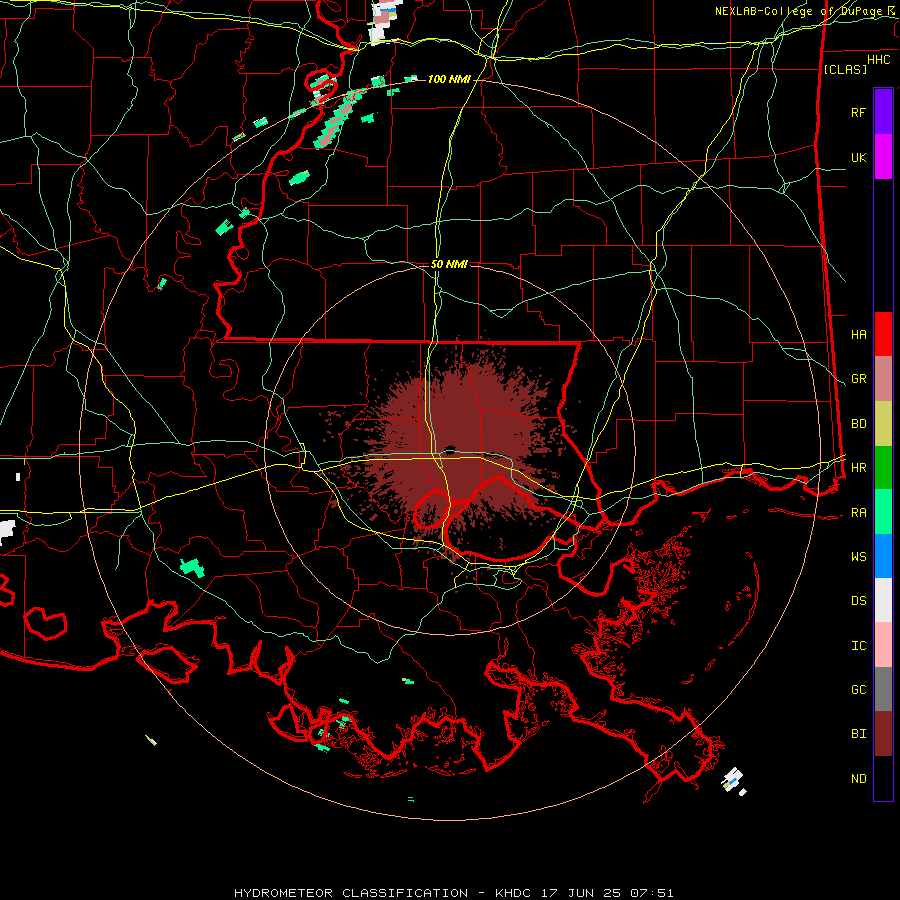Click the ND black legend swatch
Image resolution: width=900 pixels, height=900 pixels.
click(x=883, y=778)
